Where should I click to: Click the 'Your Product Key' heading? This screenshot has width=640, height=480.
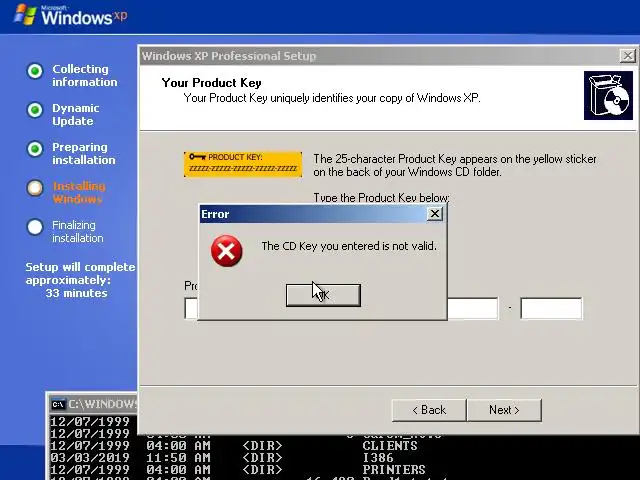pos(211,83)
